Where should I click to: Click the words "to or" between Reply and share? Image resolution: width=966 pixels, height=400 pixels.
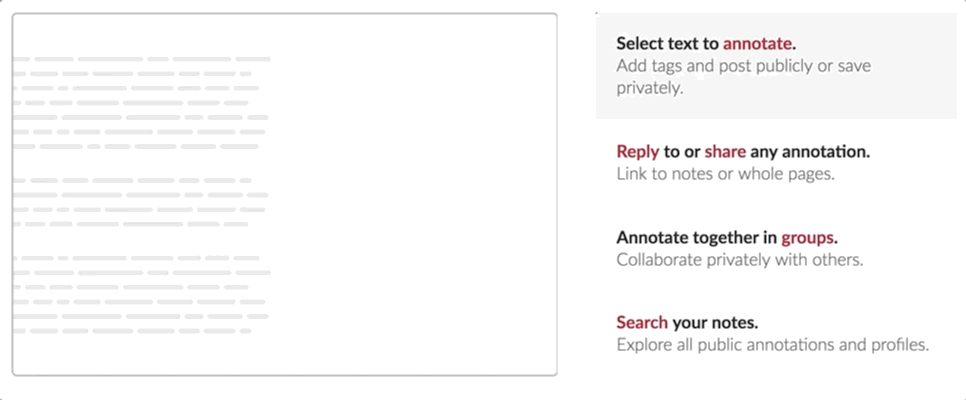pos(682,152)
